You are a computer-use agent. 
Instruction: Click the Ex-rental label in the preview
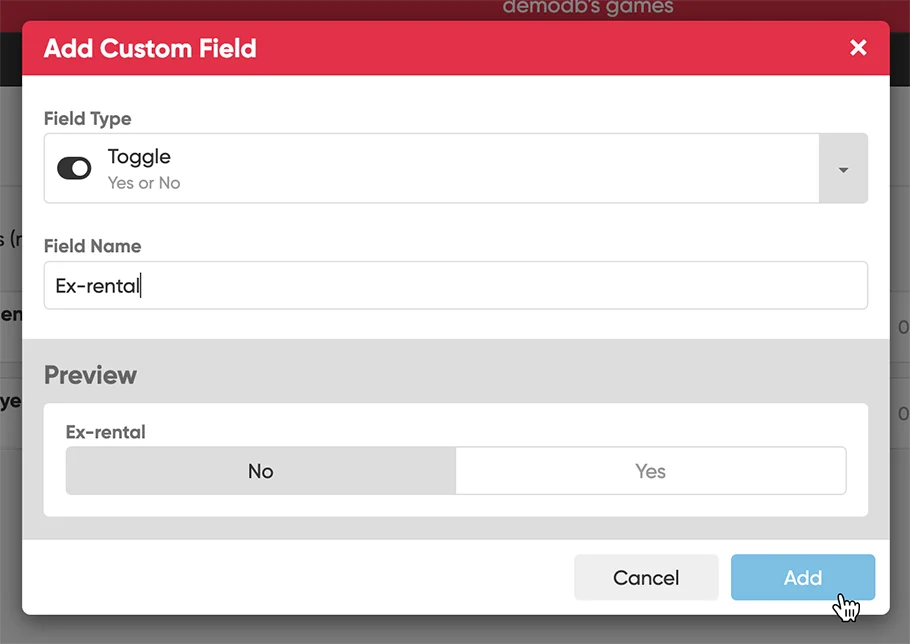(x=105, y=432)
